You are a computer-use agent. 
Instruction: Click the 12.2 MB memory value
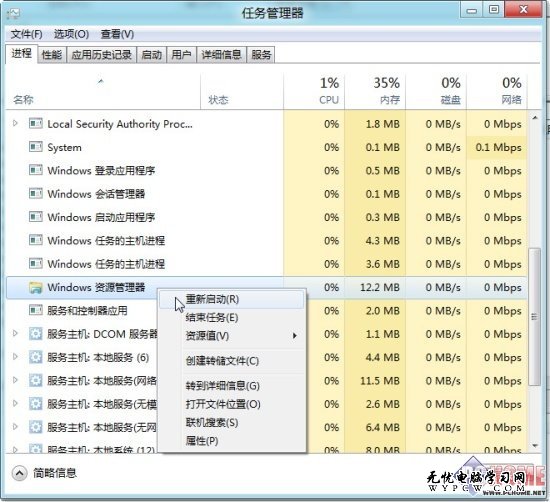tap(380, 288)
